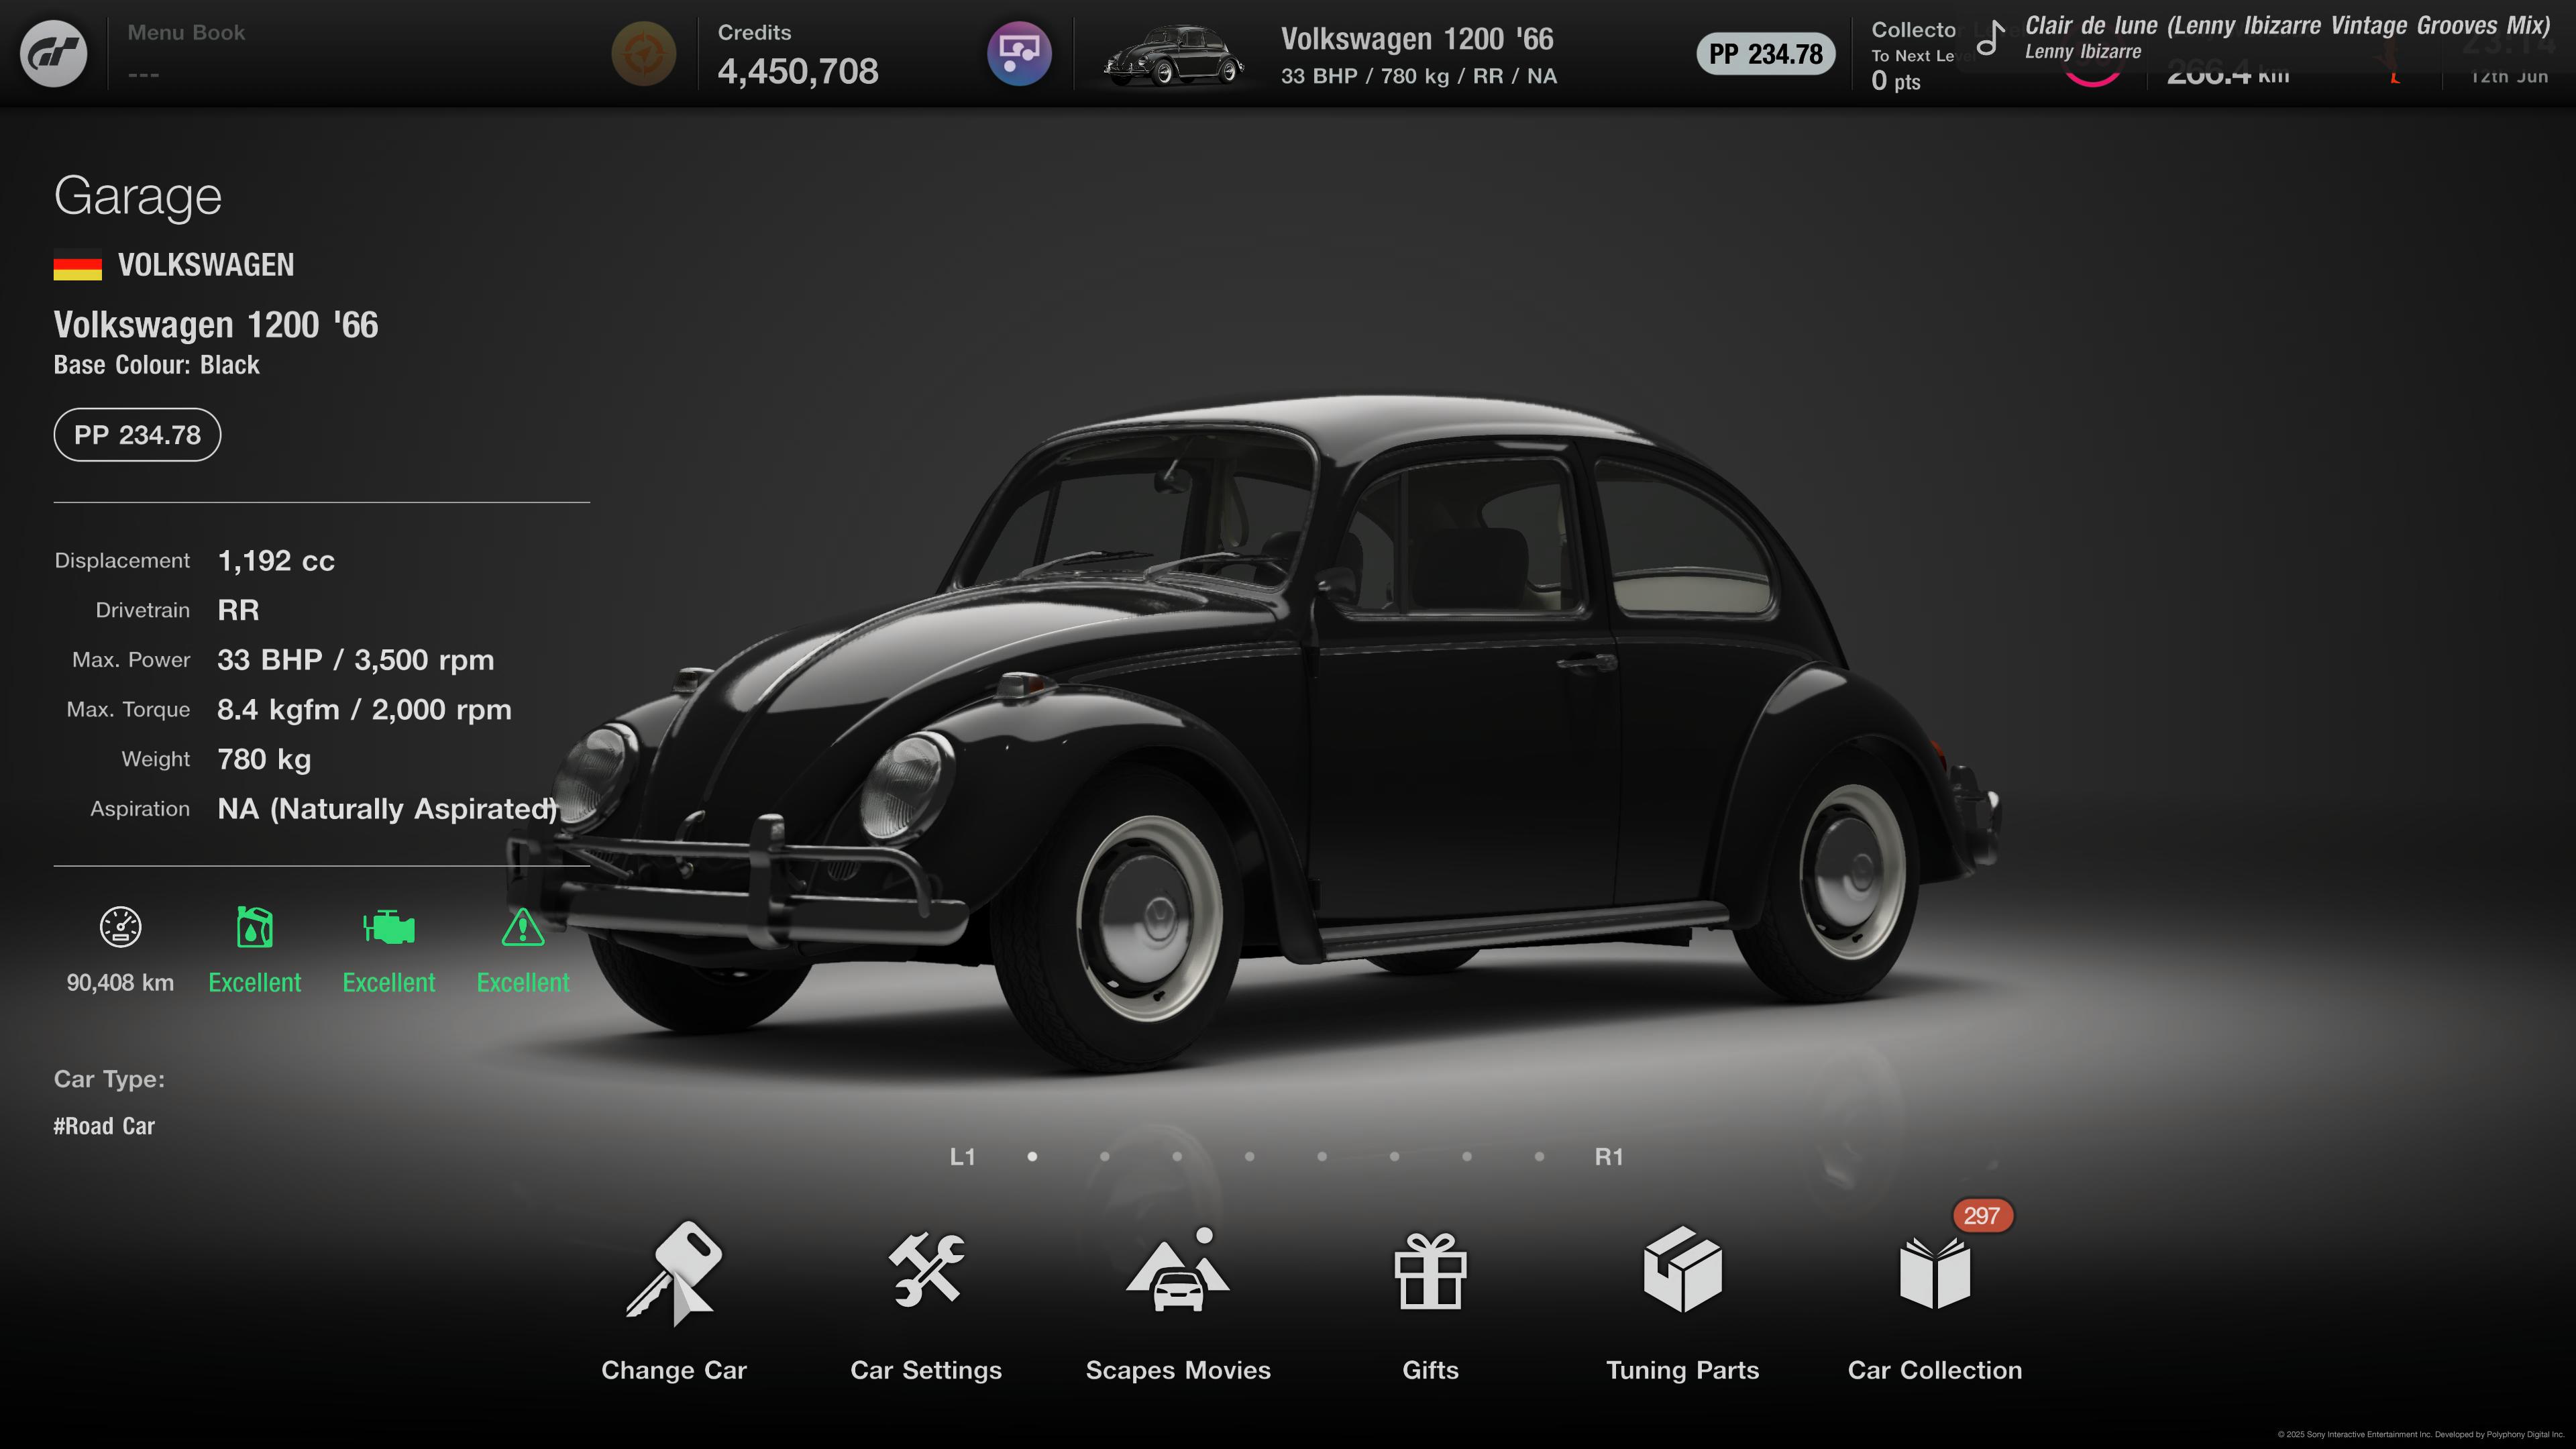Click the oil condition icon
2576x1449 pixels.
click(x=254, y=927)
